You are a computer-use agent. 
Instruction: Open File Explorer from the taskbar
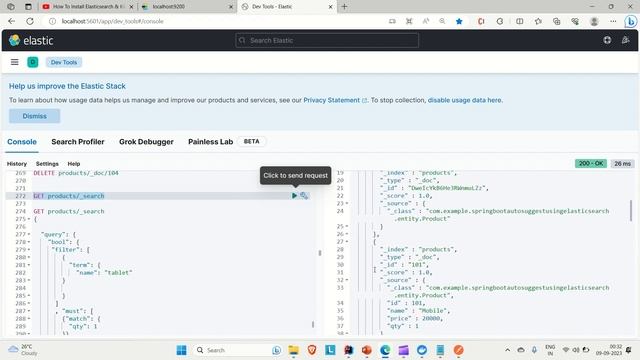[x=293, y=350]
